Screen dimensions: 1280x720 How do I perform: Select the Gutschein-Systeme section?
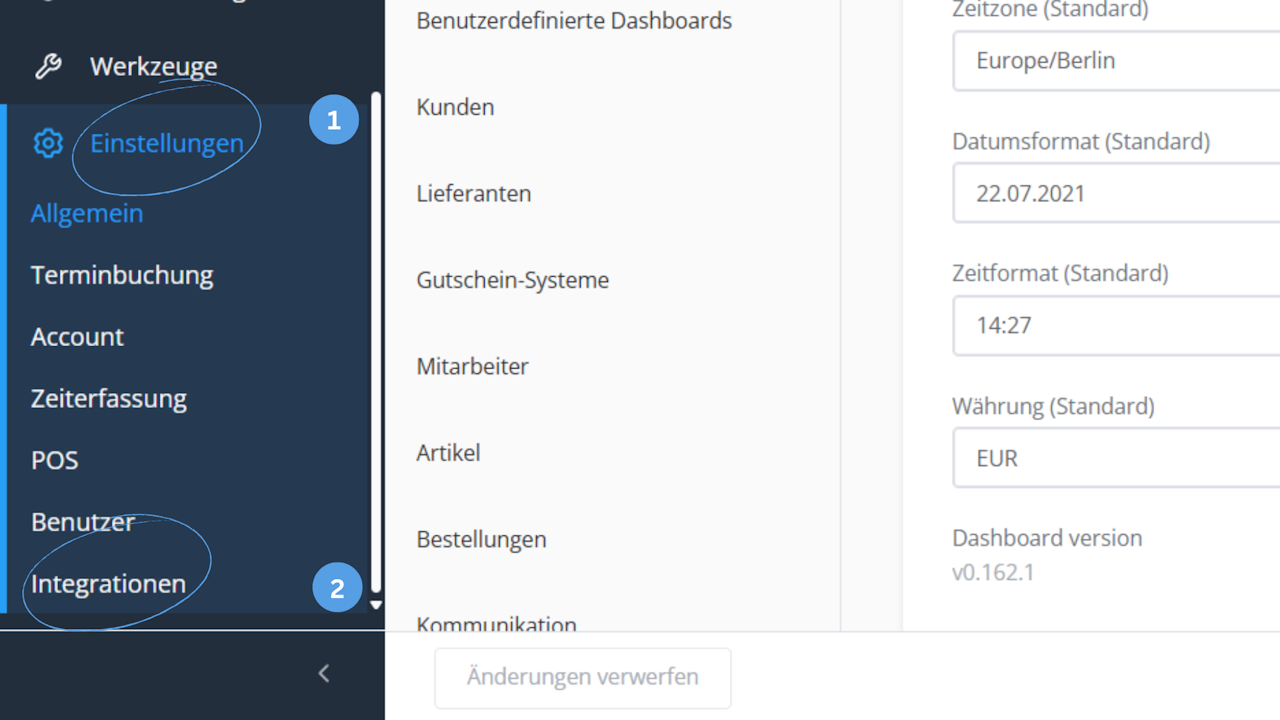(x=512, y=281)
